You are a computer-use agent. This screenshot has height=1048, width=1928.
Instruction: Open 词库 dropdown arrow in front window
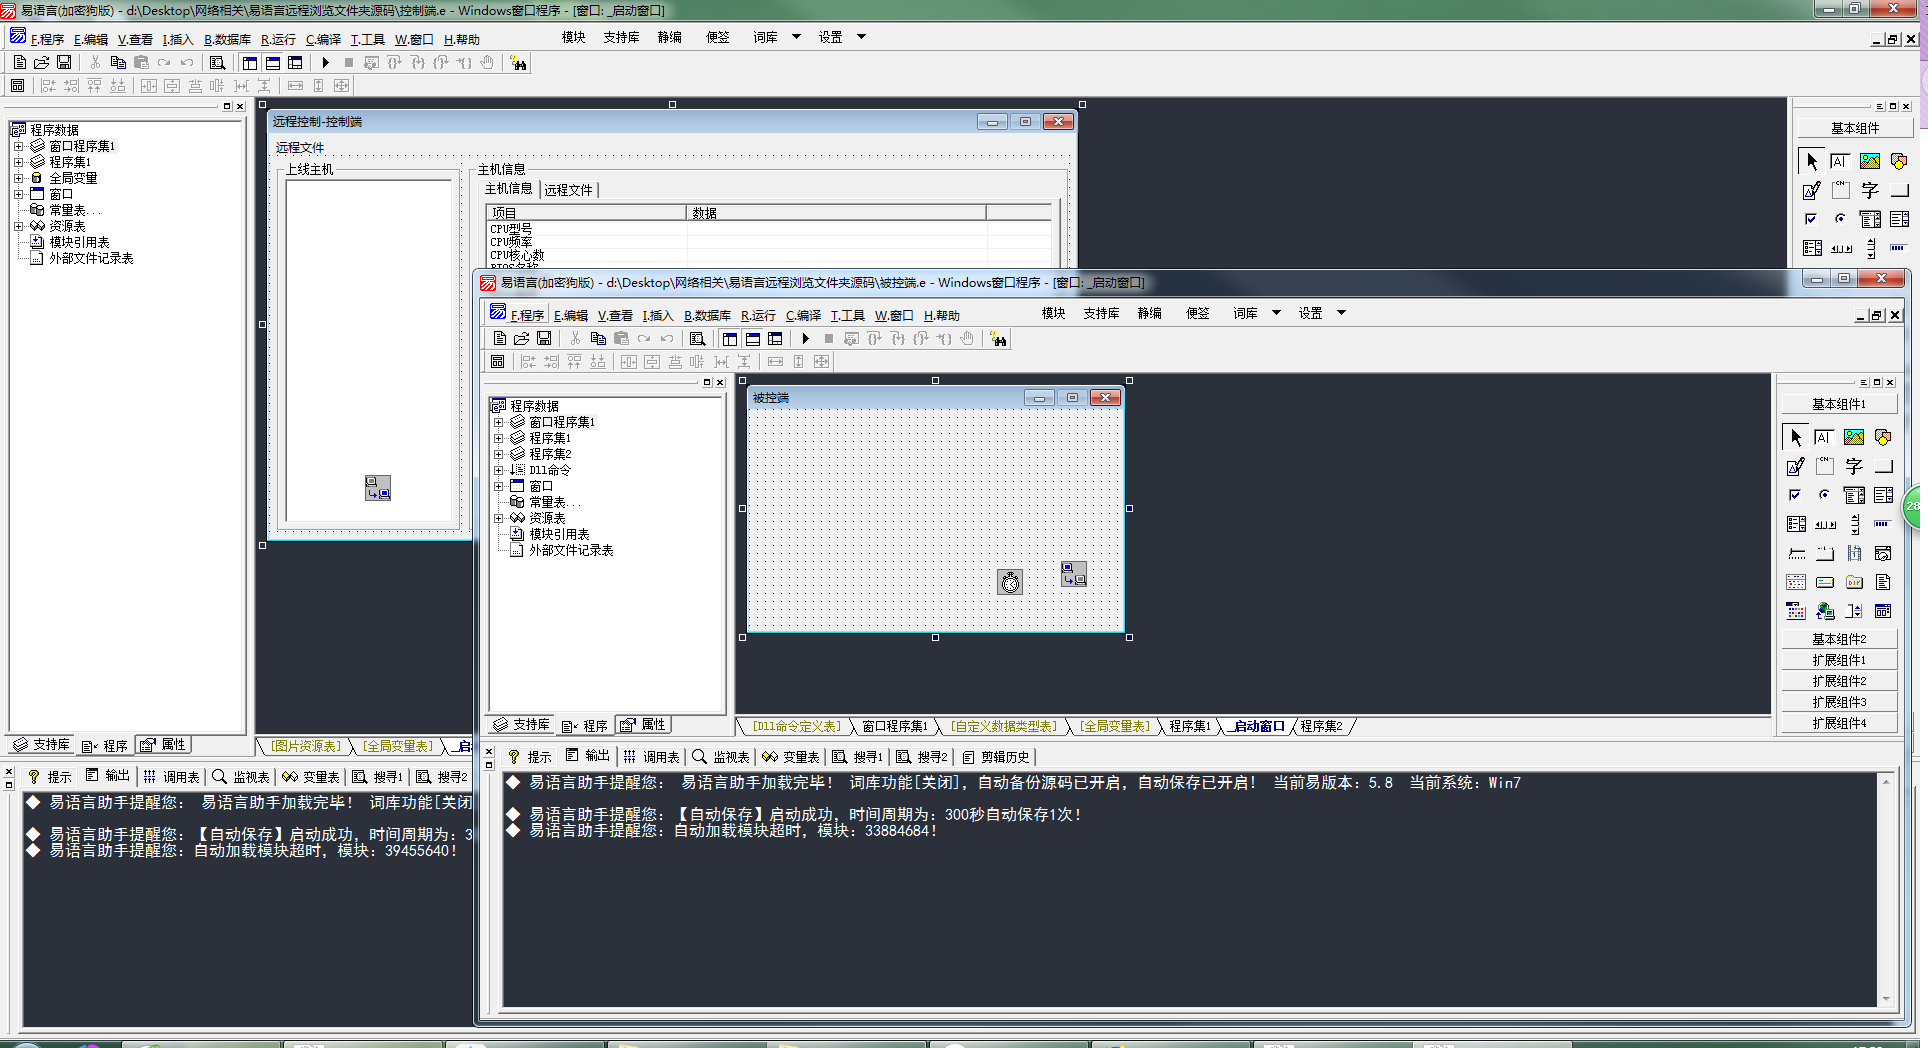pos(1276,313)
